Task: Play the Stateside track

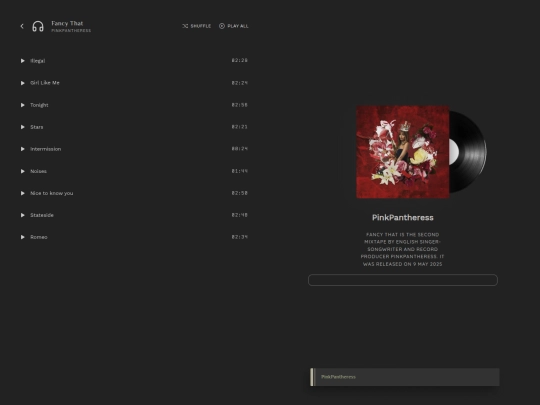Action: point(23,215)
